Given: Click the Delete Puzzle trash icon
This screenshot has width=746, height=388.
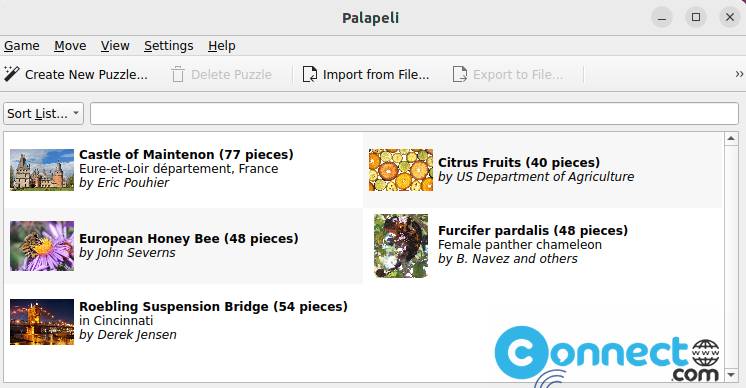Looking at the screenshot, I should coord(178,75).
